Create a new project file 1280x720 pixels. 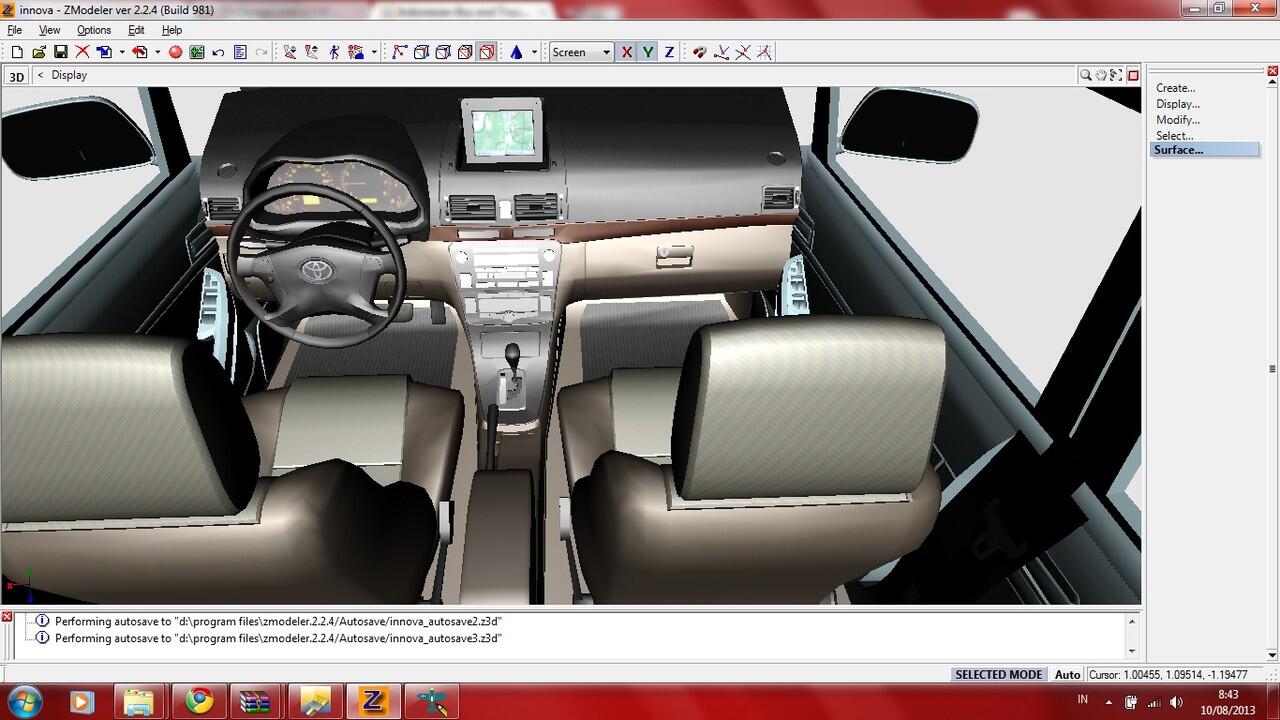(x=17, y=51)
